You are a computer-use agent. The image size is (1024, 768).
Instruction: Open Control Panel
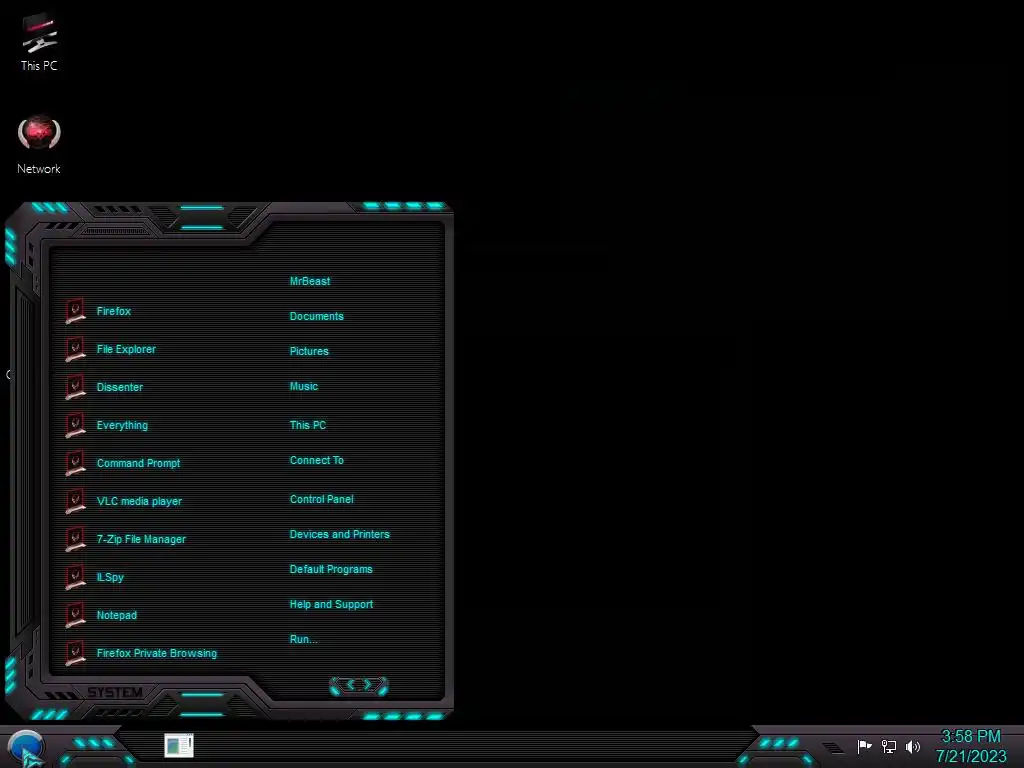tap(322, 499)
